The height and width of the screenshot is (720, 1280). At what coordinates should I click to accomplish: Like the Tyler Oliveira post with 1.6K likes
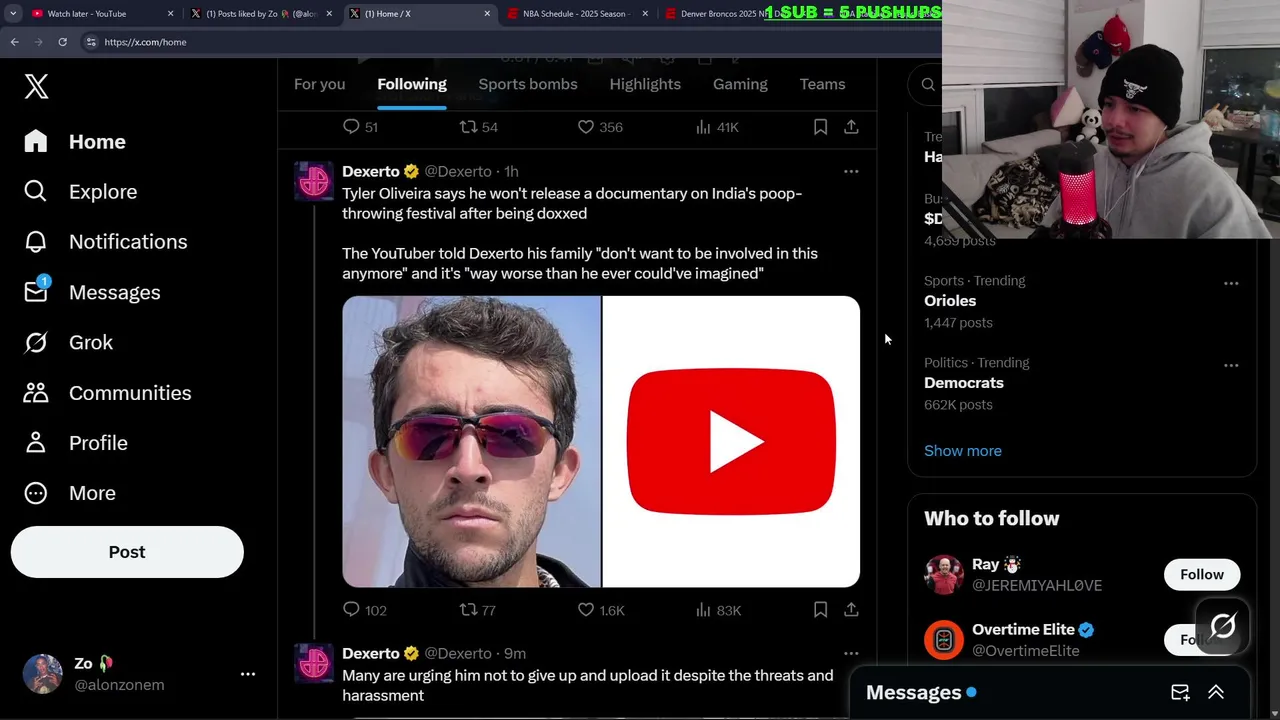click(601, 610)
